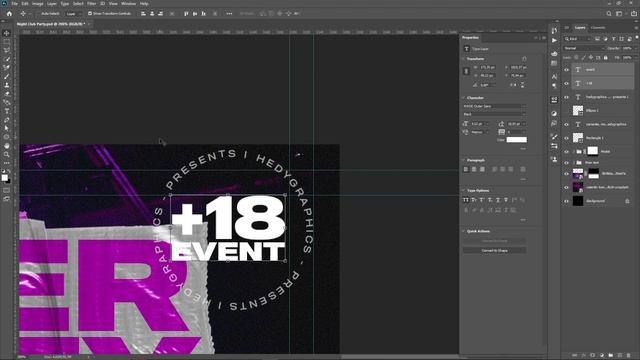Open the File menu
The image size is (640, 360).
pos(15,4)
